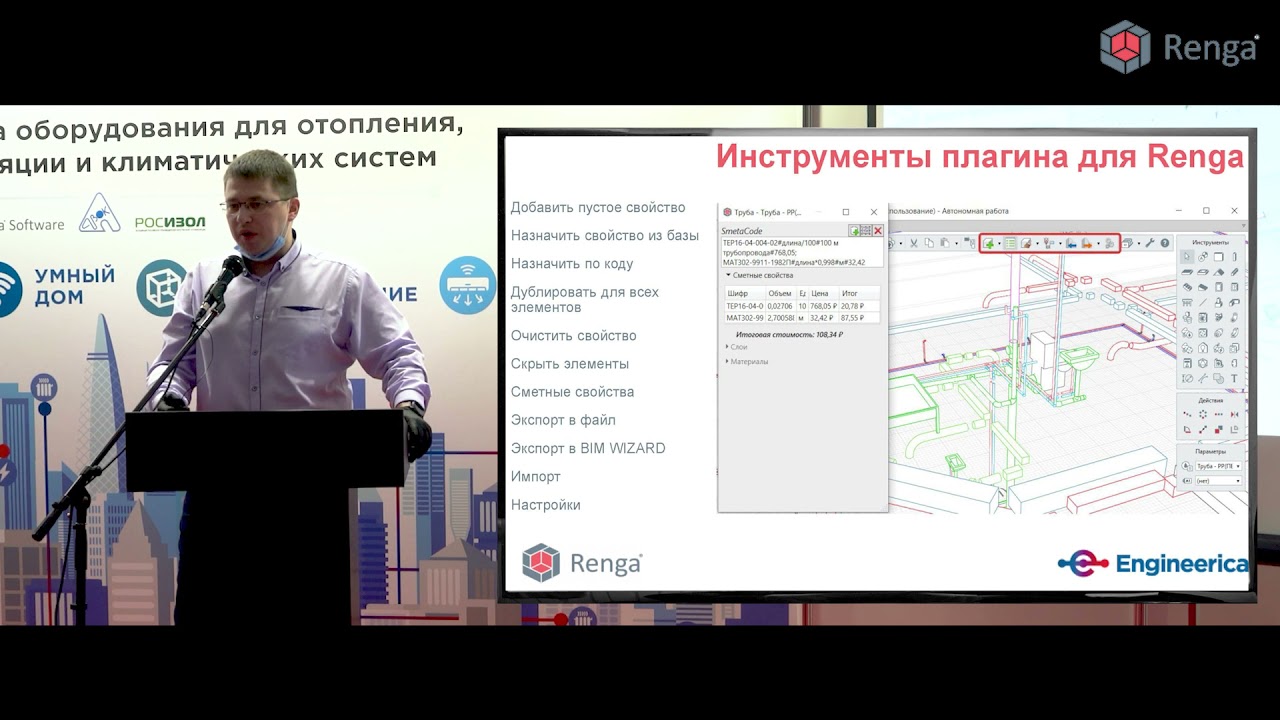Click the Сметные свойства slide list item

[x=572, y=392]
